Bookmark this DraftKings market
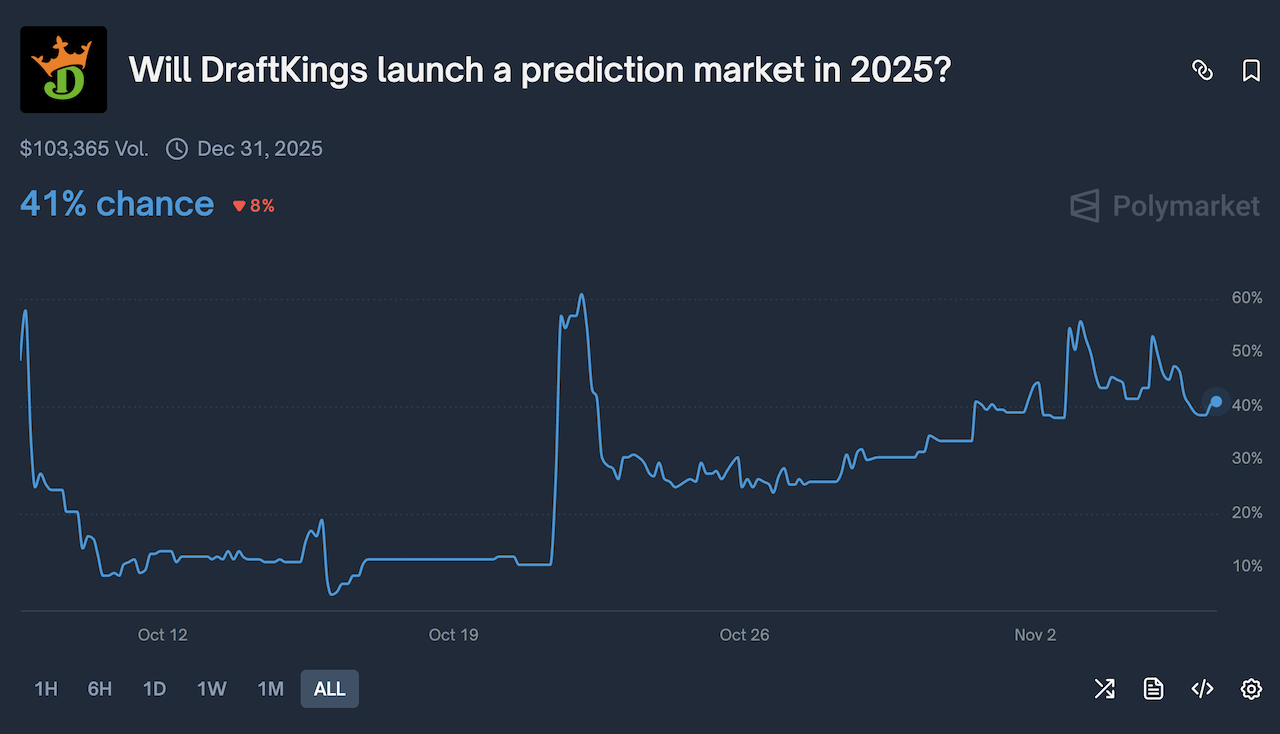Screen dimensions: 1280x734 click(1251, 71)
